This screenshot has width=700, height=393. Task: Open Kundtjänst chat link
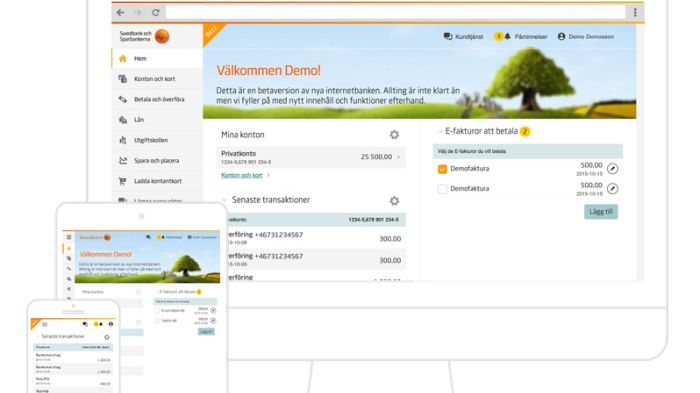tap(463, 37)
